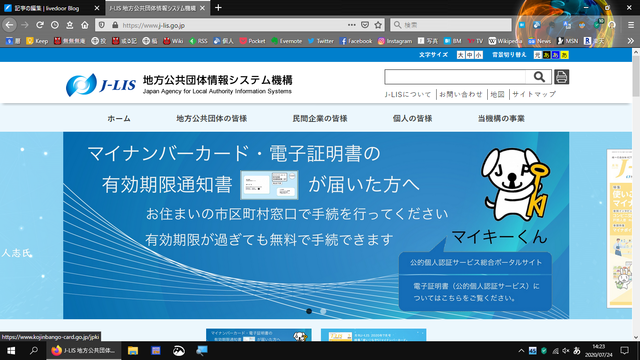Click the yellow J-LIS thumbnail below the banner
The width and height of the screenshot is (640, 360).
point(373,335)
